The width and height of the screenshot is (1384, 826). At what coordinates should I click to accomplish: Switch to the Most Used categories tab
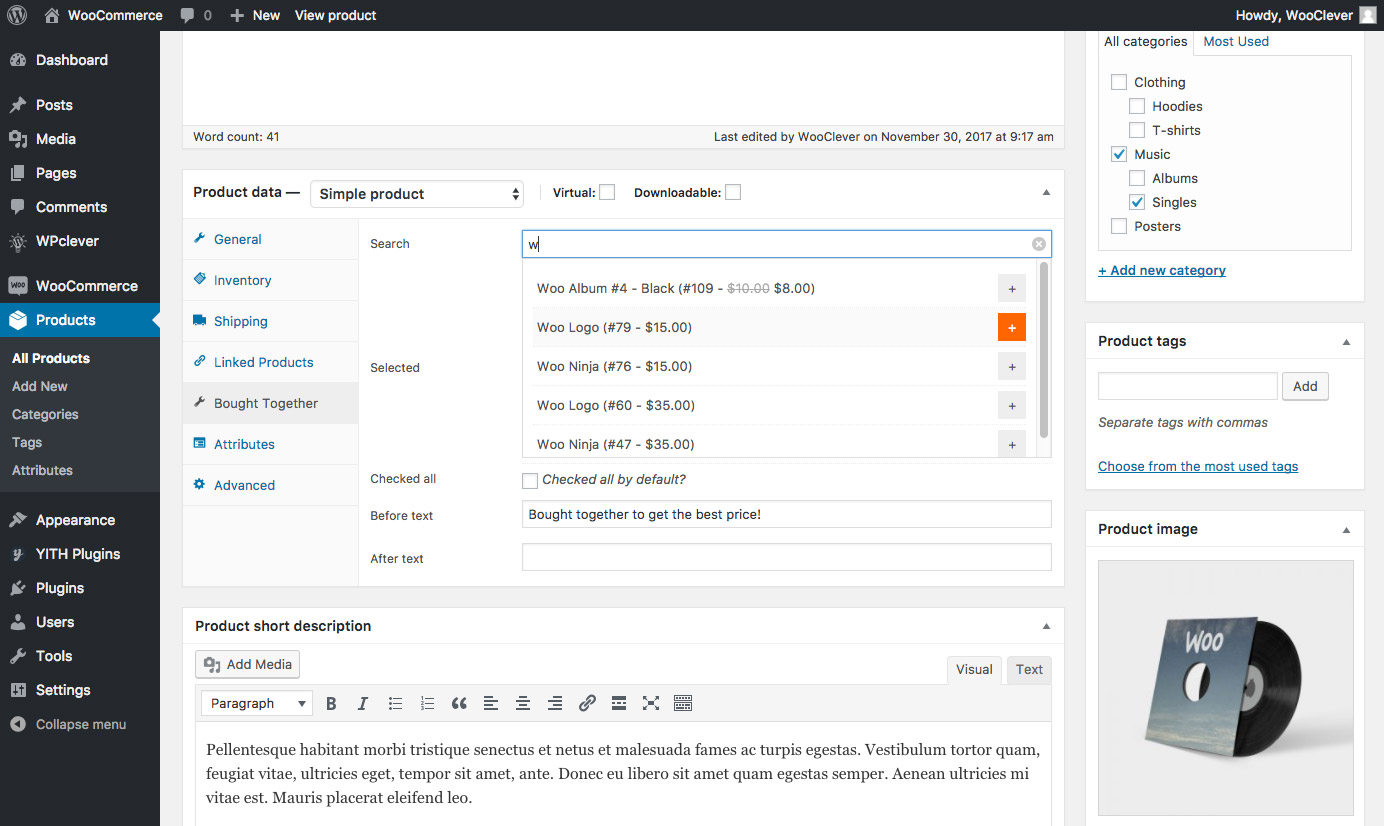click(1235, 42)
